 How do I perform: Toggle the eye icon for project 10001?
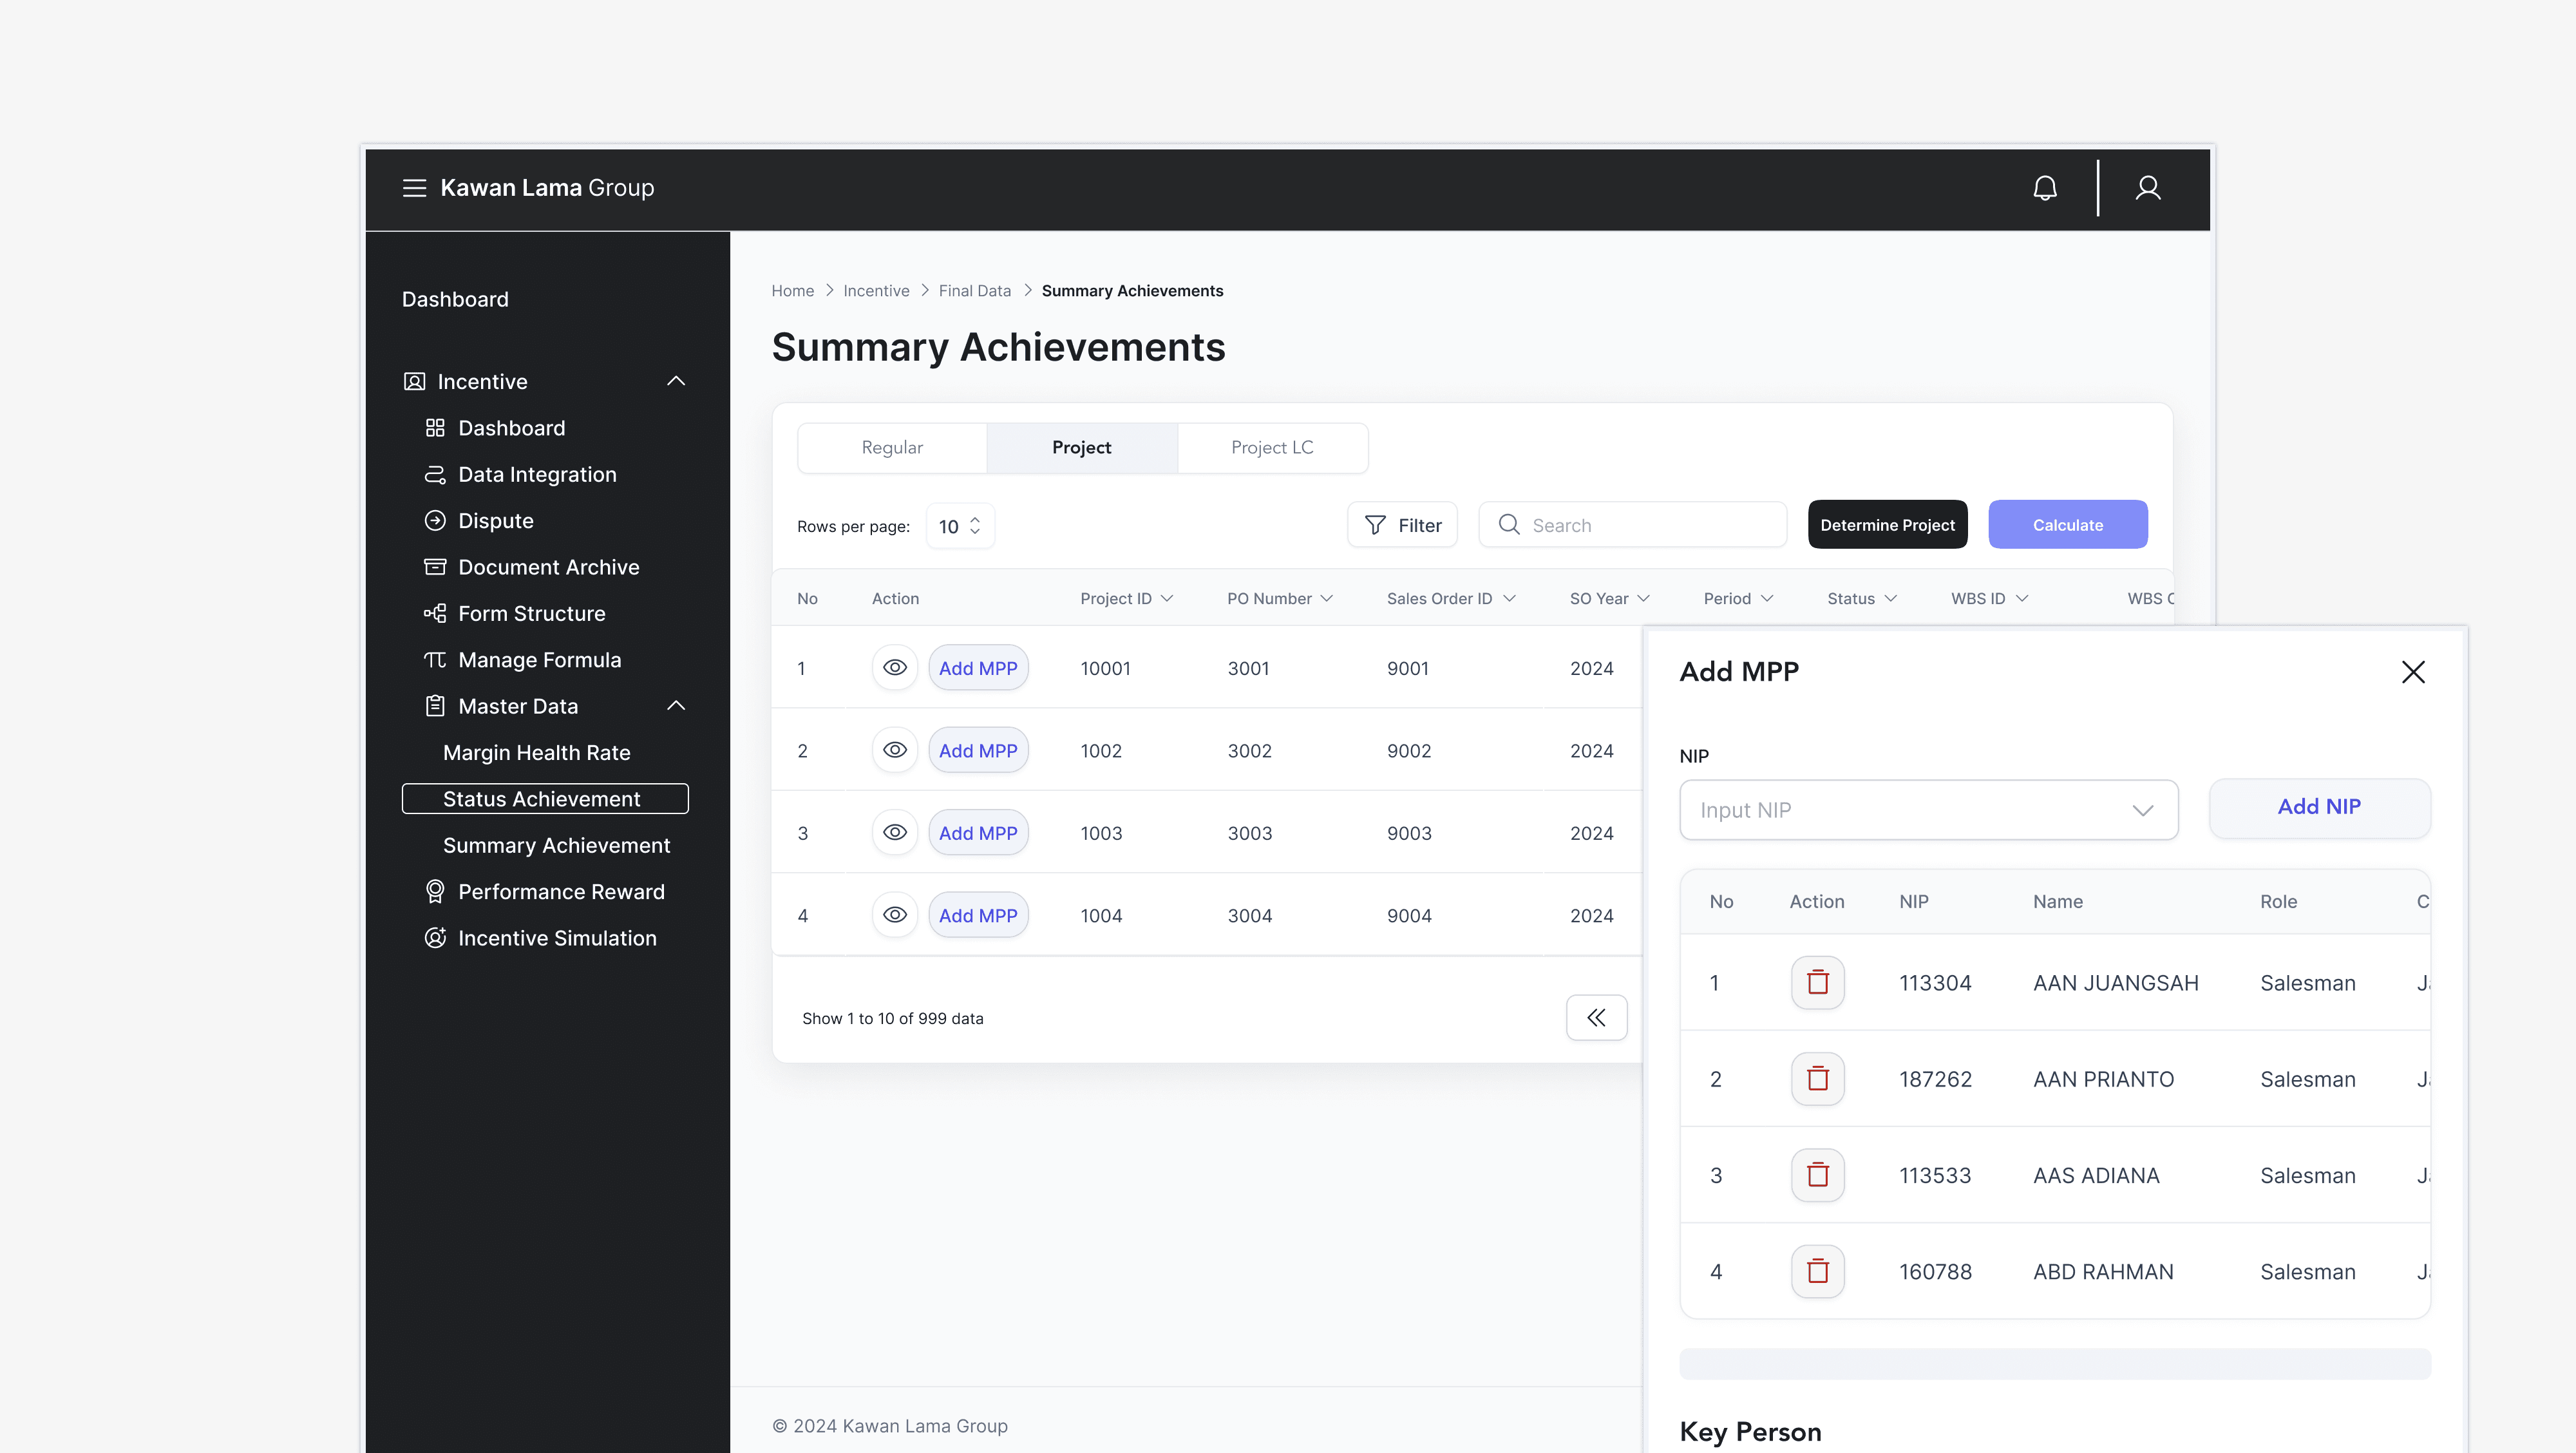(895, 667)
